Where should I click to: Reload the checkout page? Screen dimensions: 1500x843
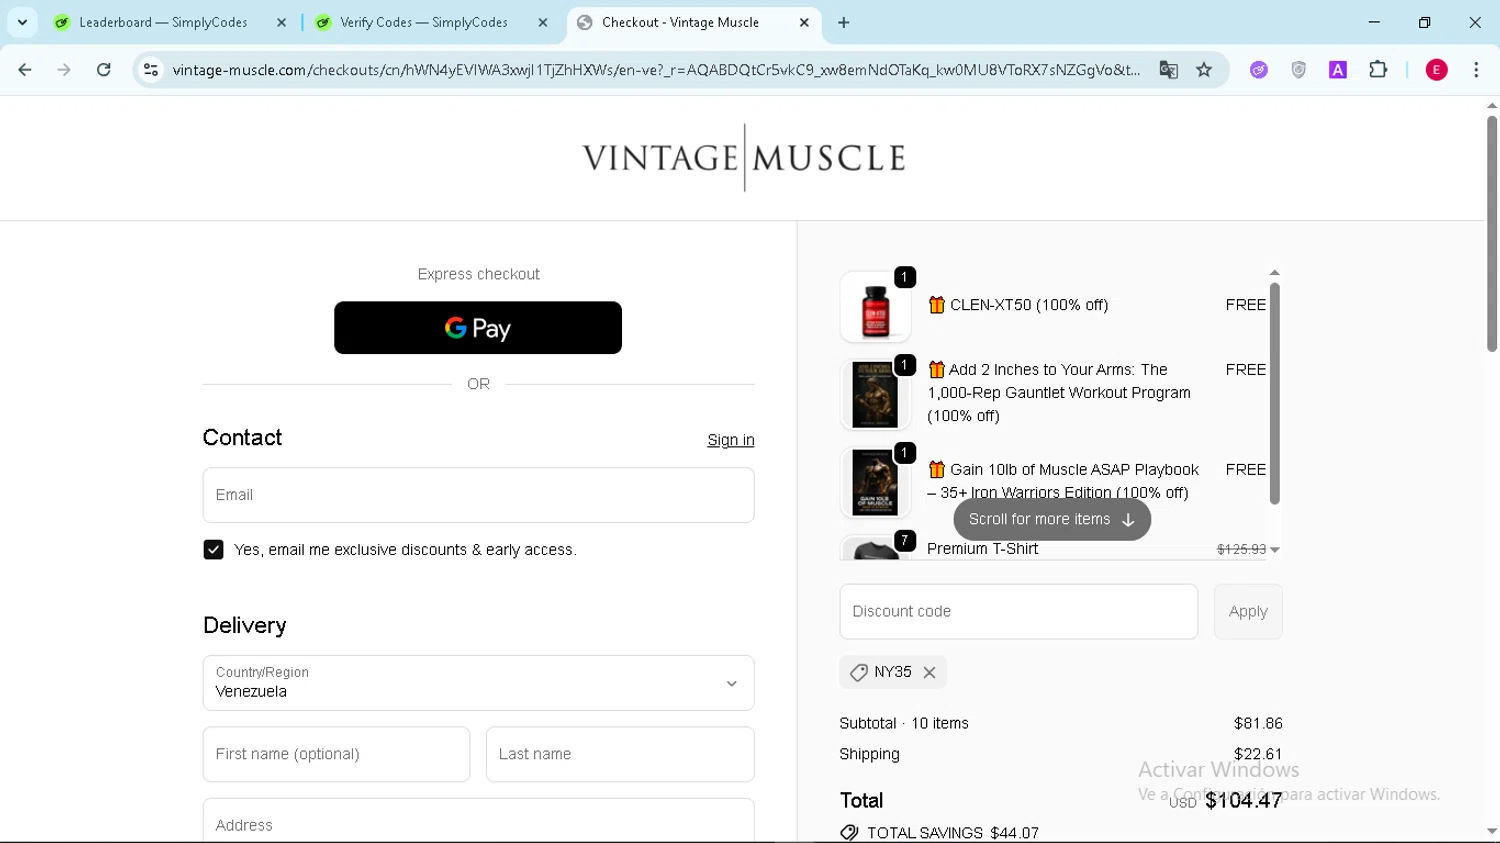coord(104,70)
